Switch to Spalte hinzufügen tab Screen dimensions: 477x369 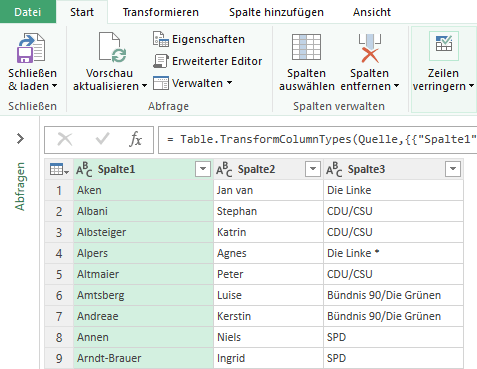[276, 12]
